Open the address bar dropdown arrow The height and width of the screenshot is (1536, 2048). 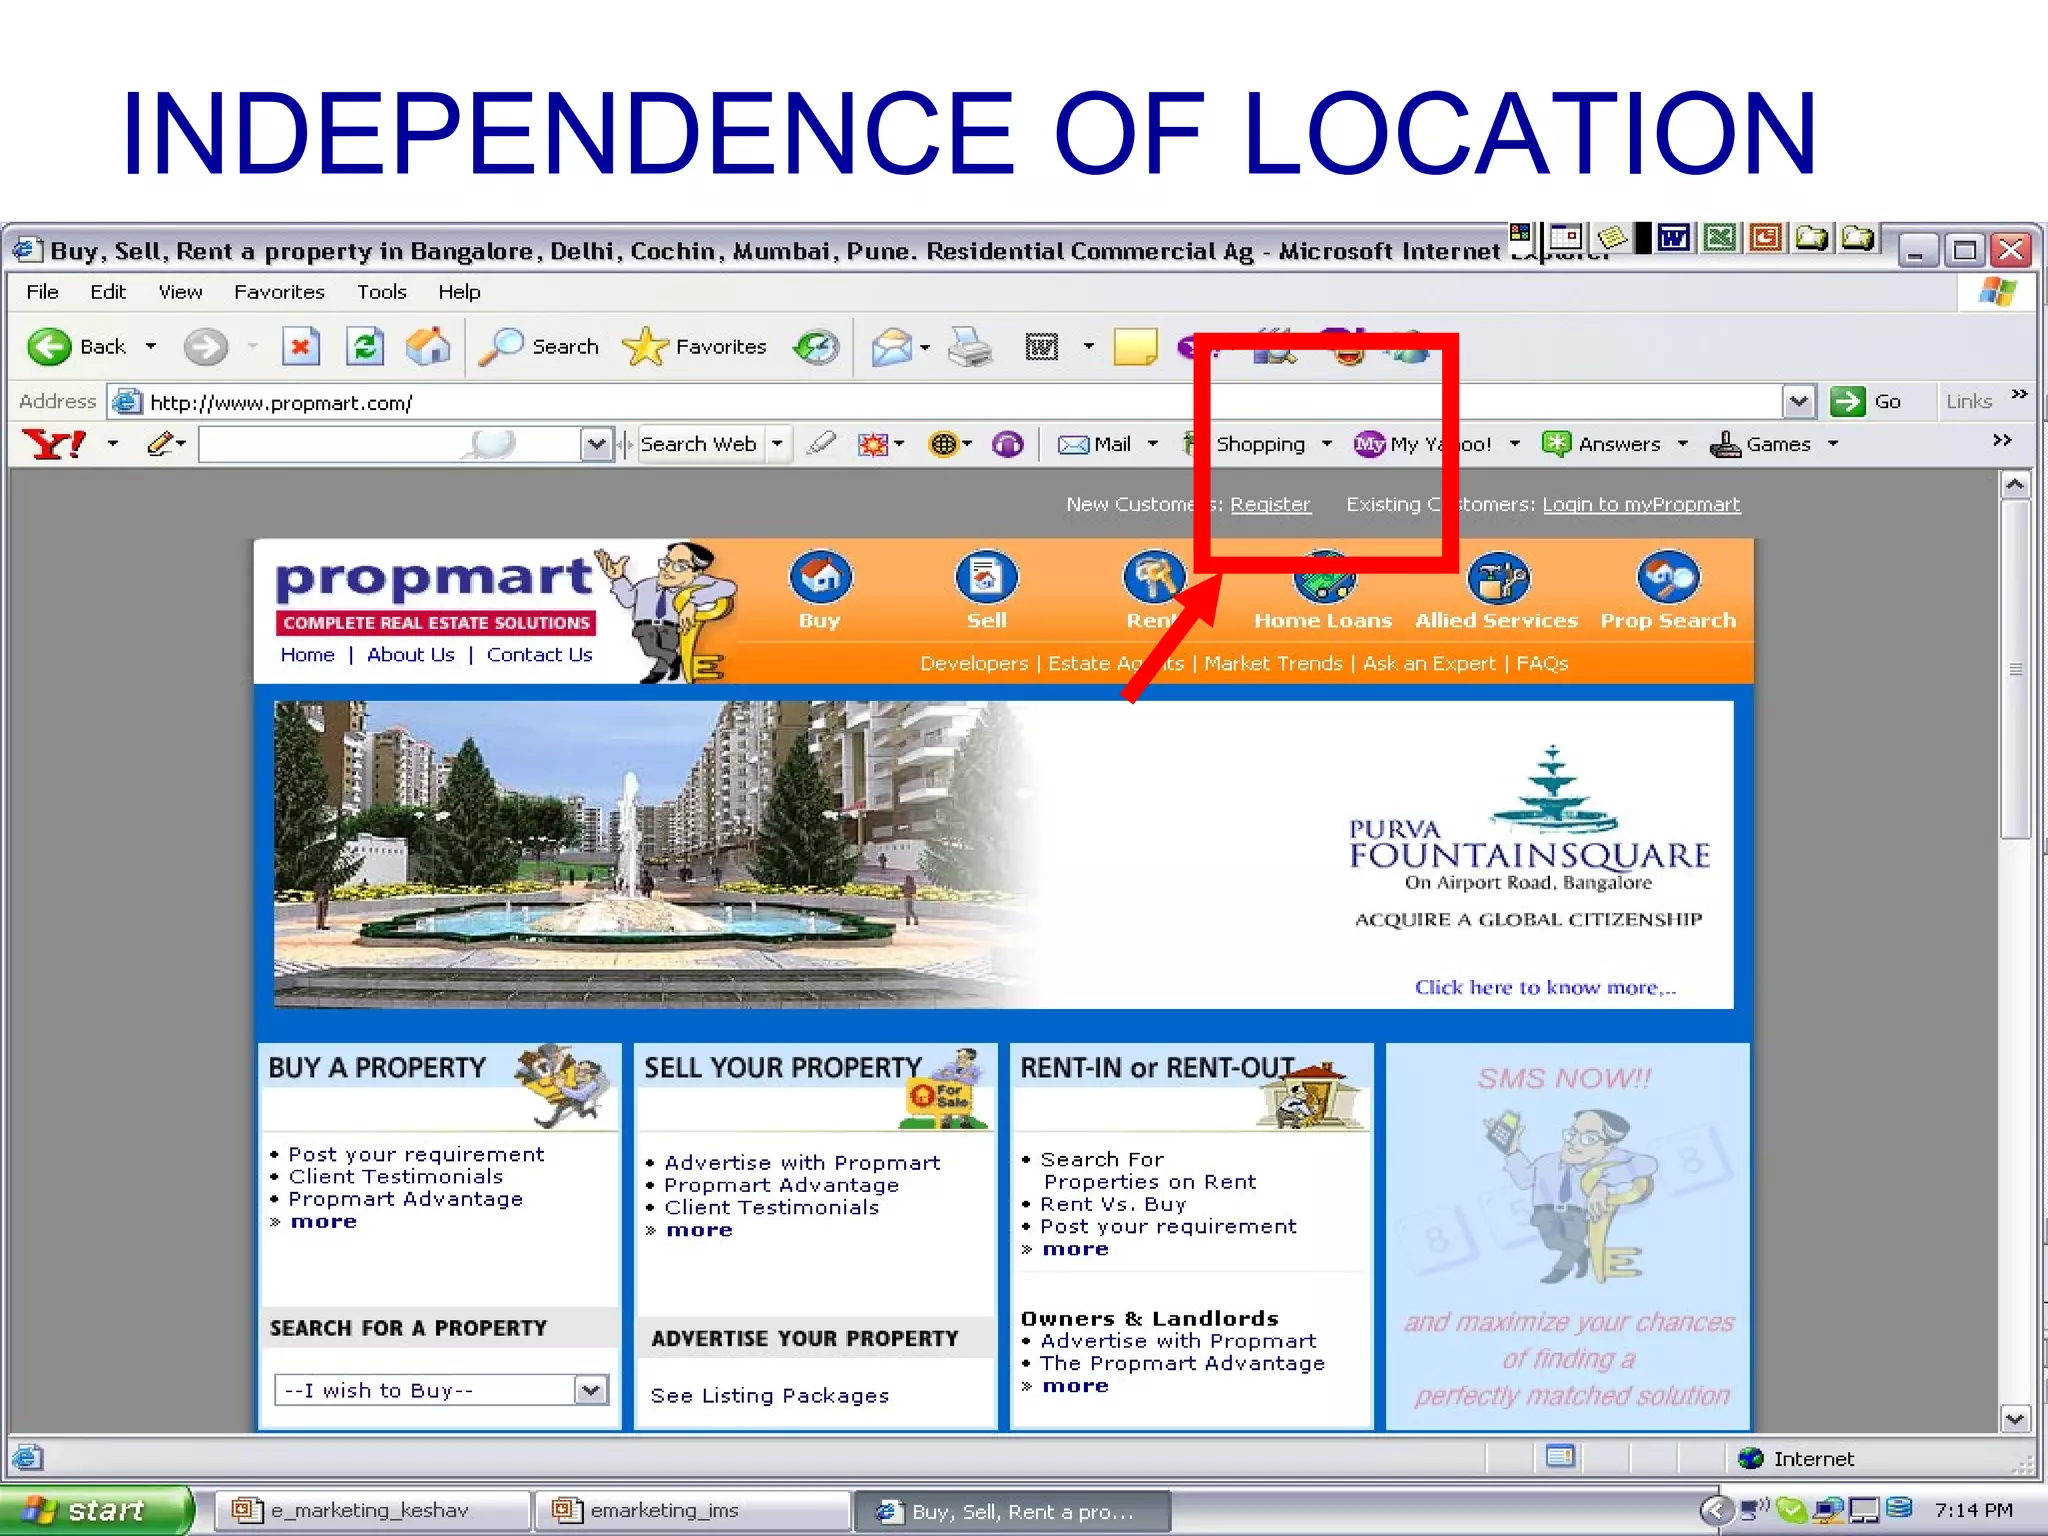pos(1798,402)
